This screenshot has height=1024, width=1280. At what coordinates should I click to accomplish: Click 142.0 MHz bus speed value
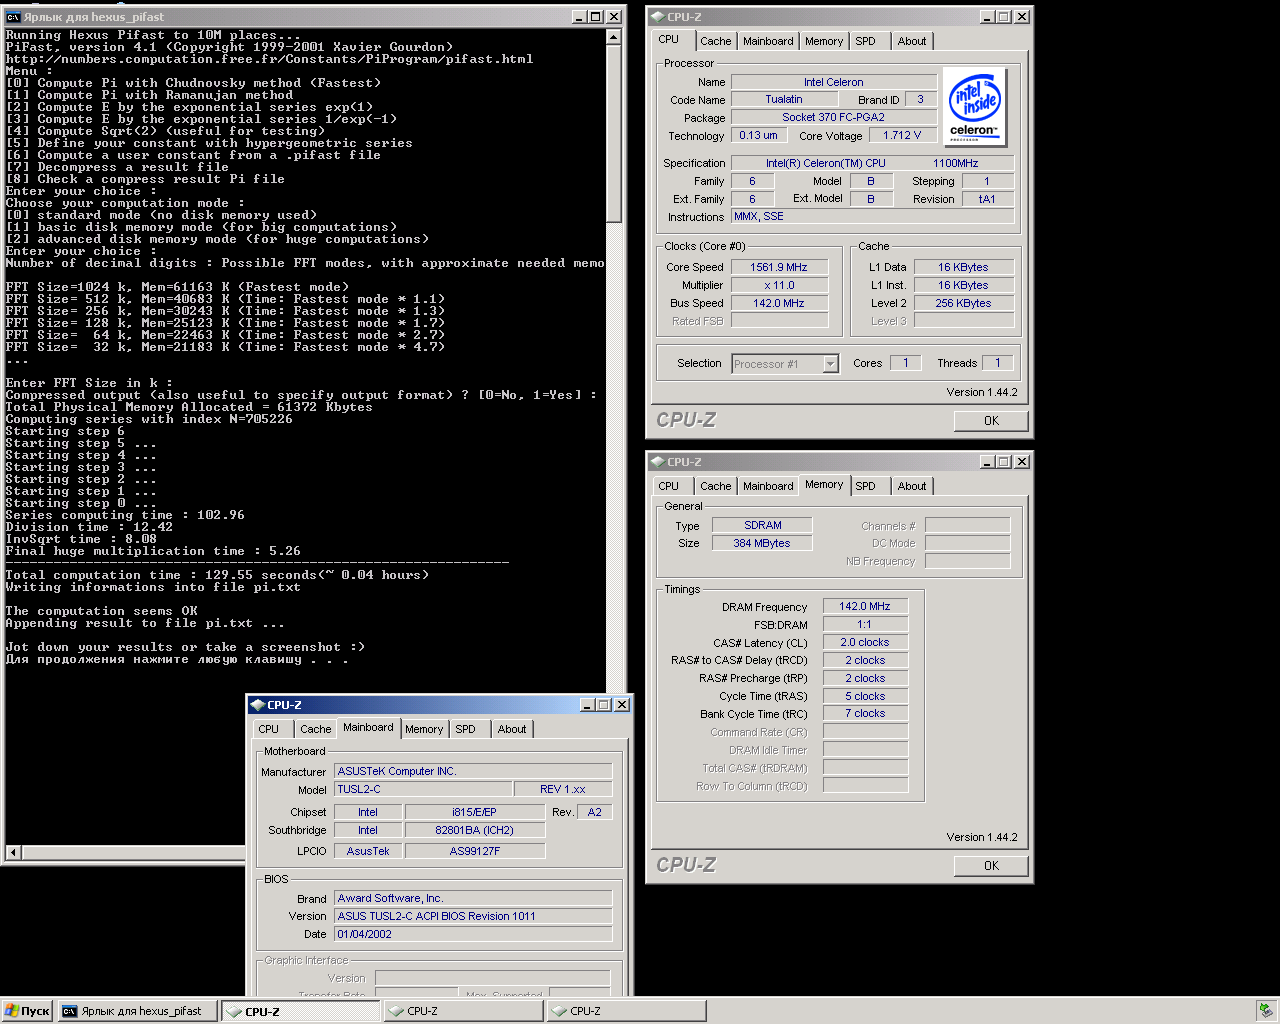(779, 303)
